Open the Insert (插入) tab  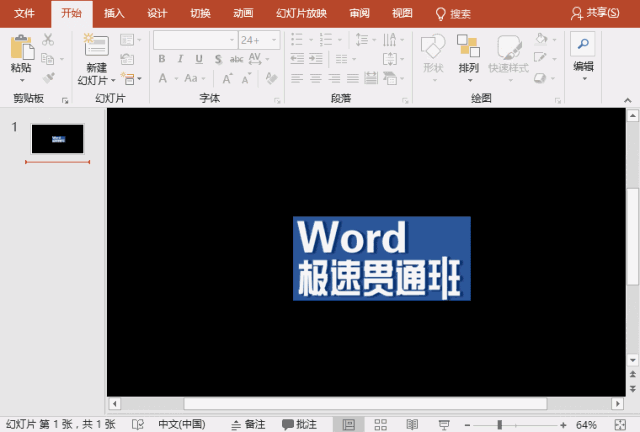pos(114,13)
